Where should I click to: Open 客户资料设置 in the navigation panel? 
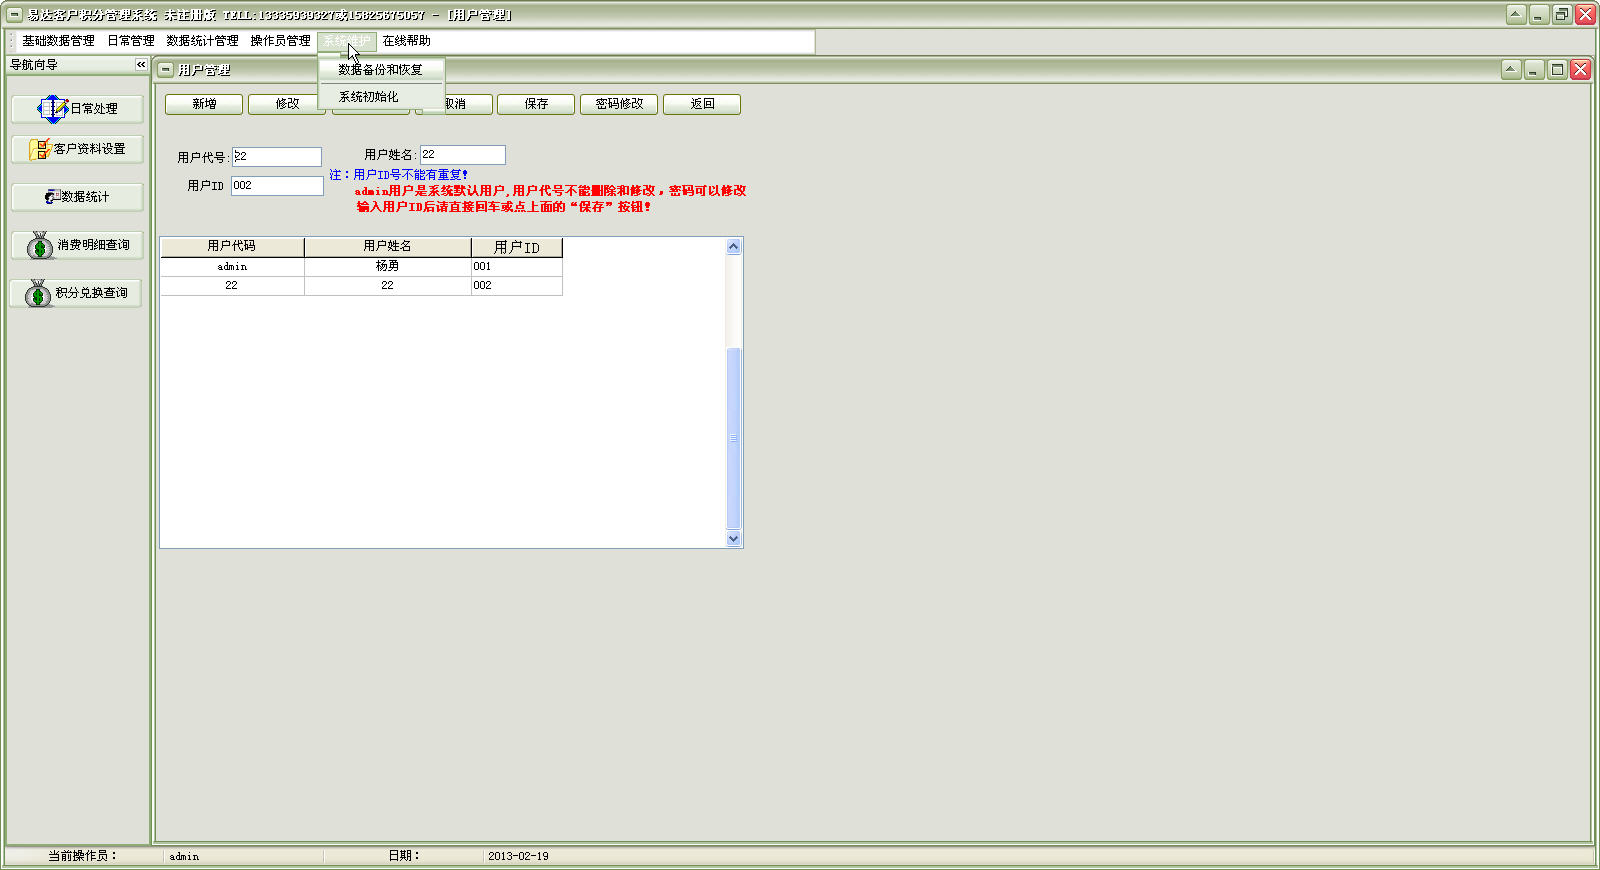click(x=77, y=149)
